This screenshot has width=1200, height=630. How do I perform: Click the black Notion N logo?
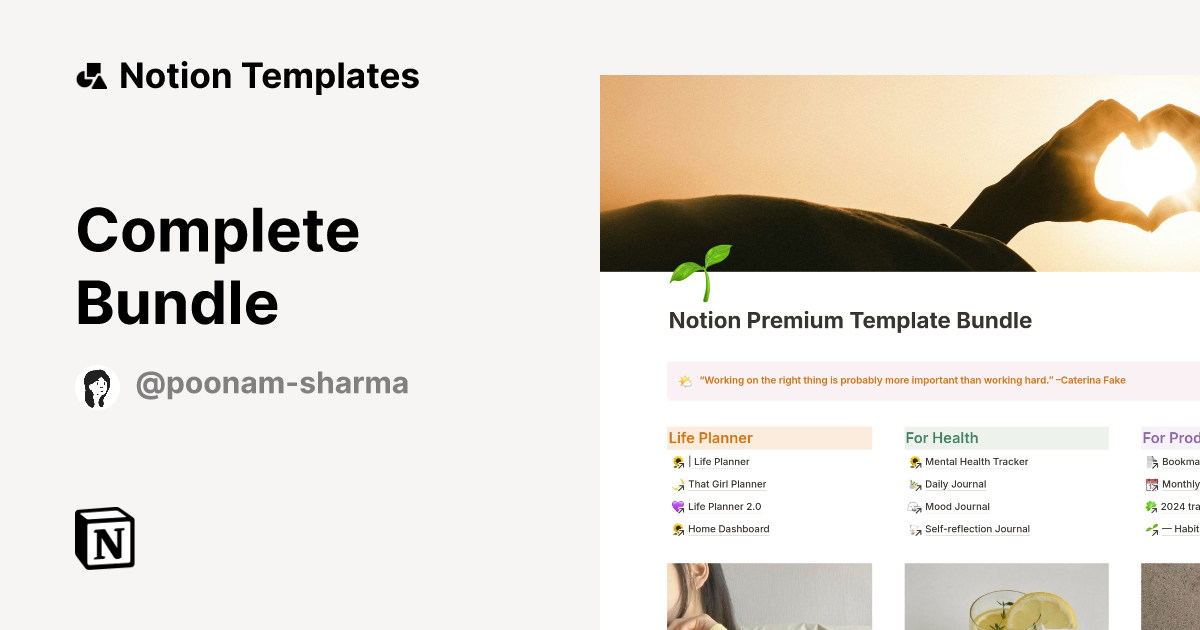104,538
